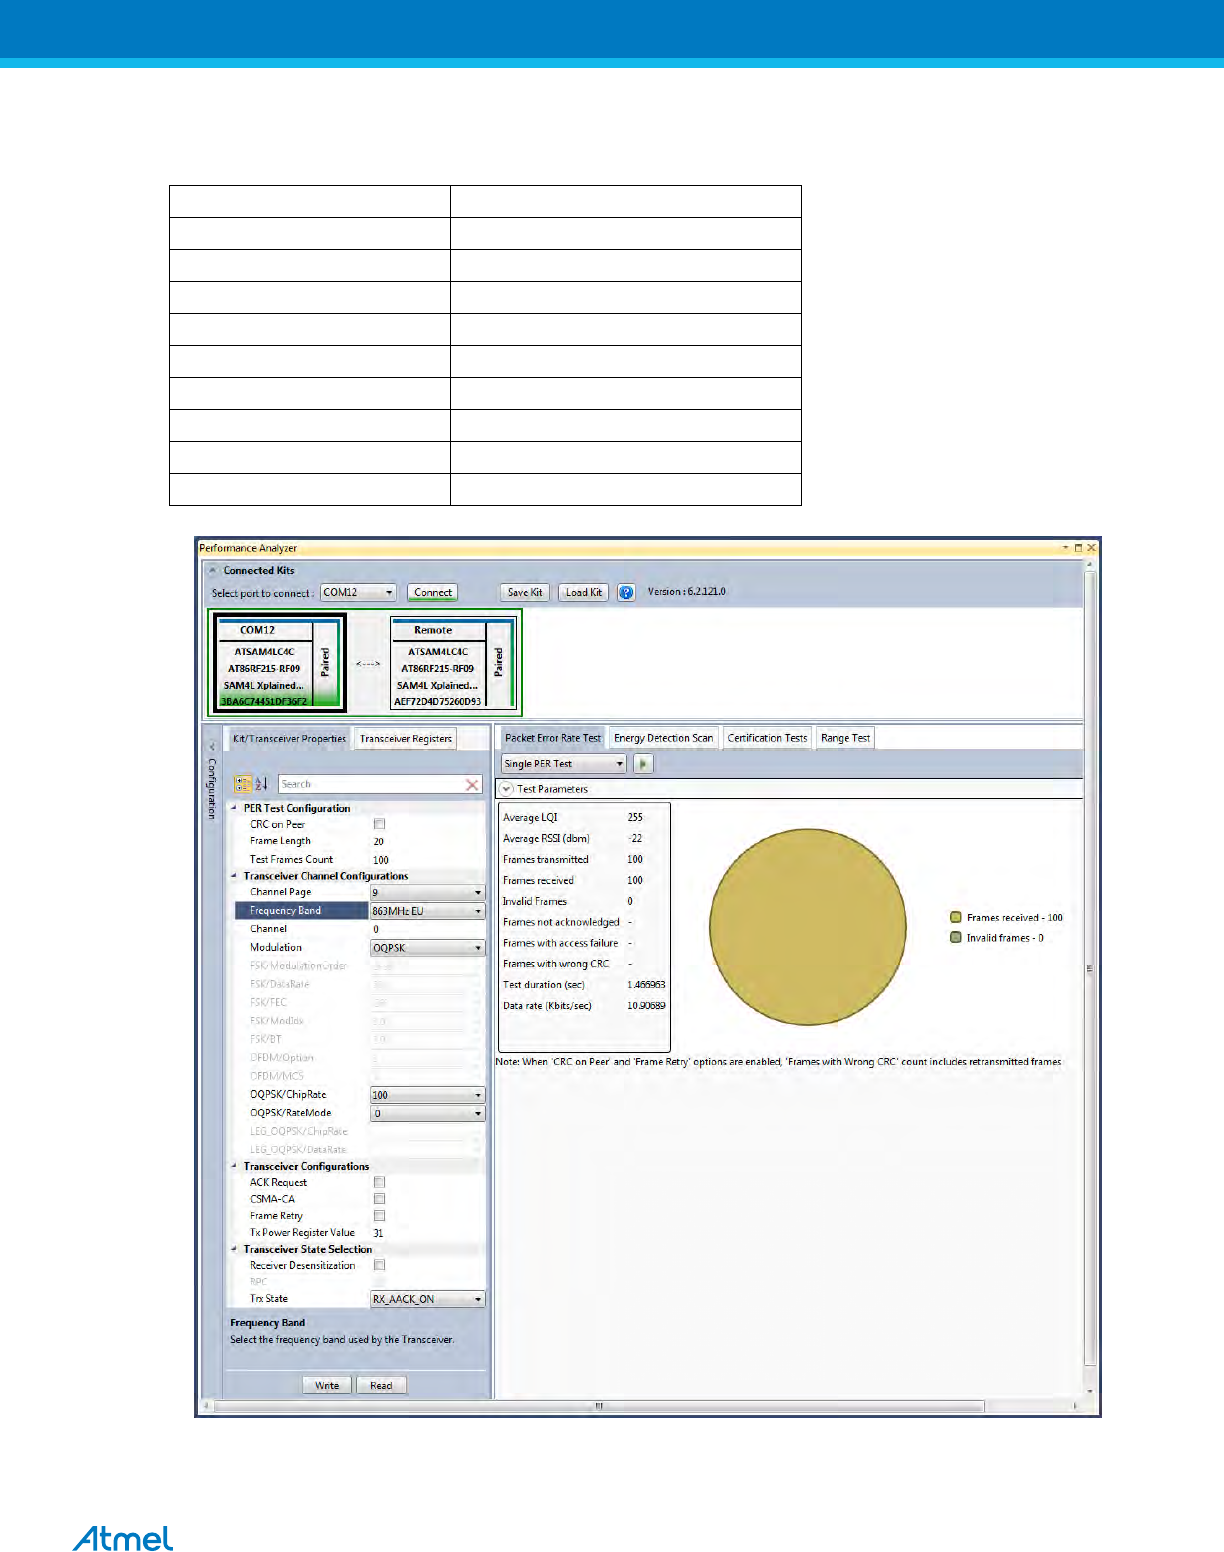The image size is (1224, 1552).
Task: Open the Certification Tests tab
Action: (767, 738)
